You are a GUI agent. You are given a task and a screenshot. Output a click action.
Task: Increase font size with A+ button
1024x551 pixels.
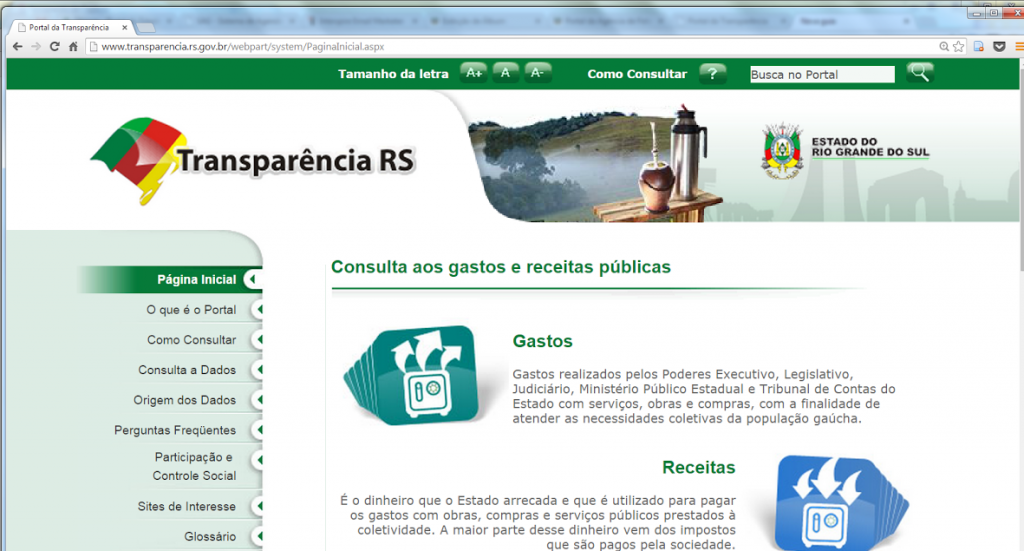coord(473,73)
